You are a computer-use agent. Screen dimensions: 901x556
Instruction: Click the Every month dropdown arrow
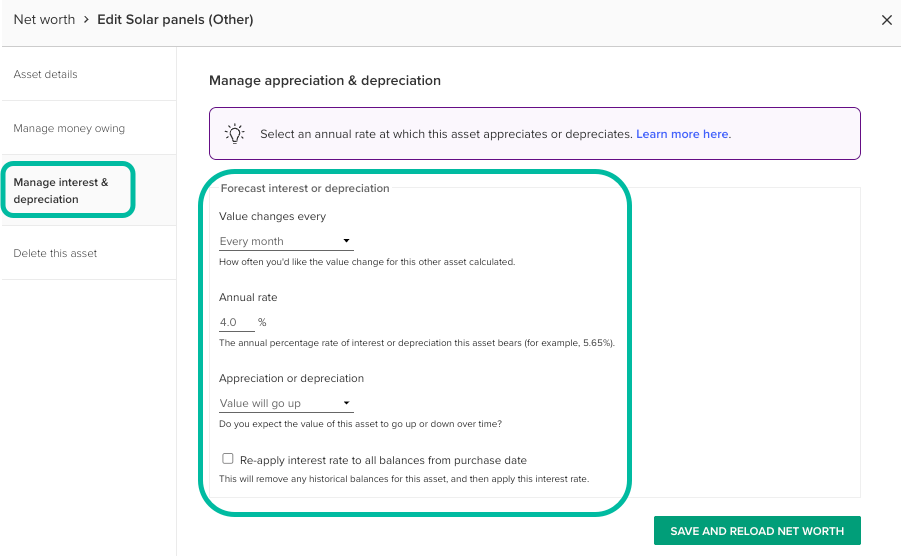tap(346, 241)
